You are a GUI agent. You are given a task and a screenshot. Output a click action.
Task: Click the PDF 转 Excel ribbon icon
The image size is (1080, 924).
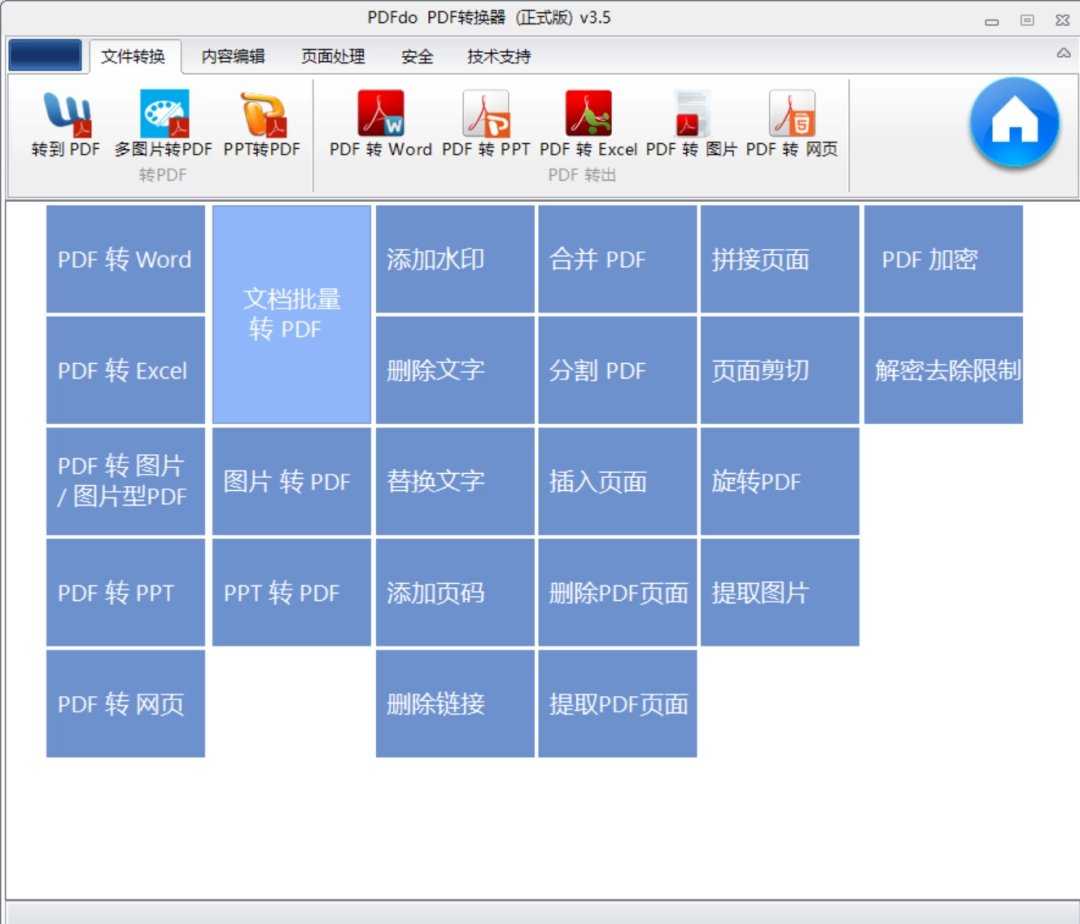[588, 124]
